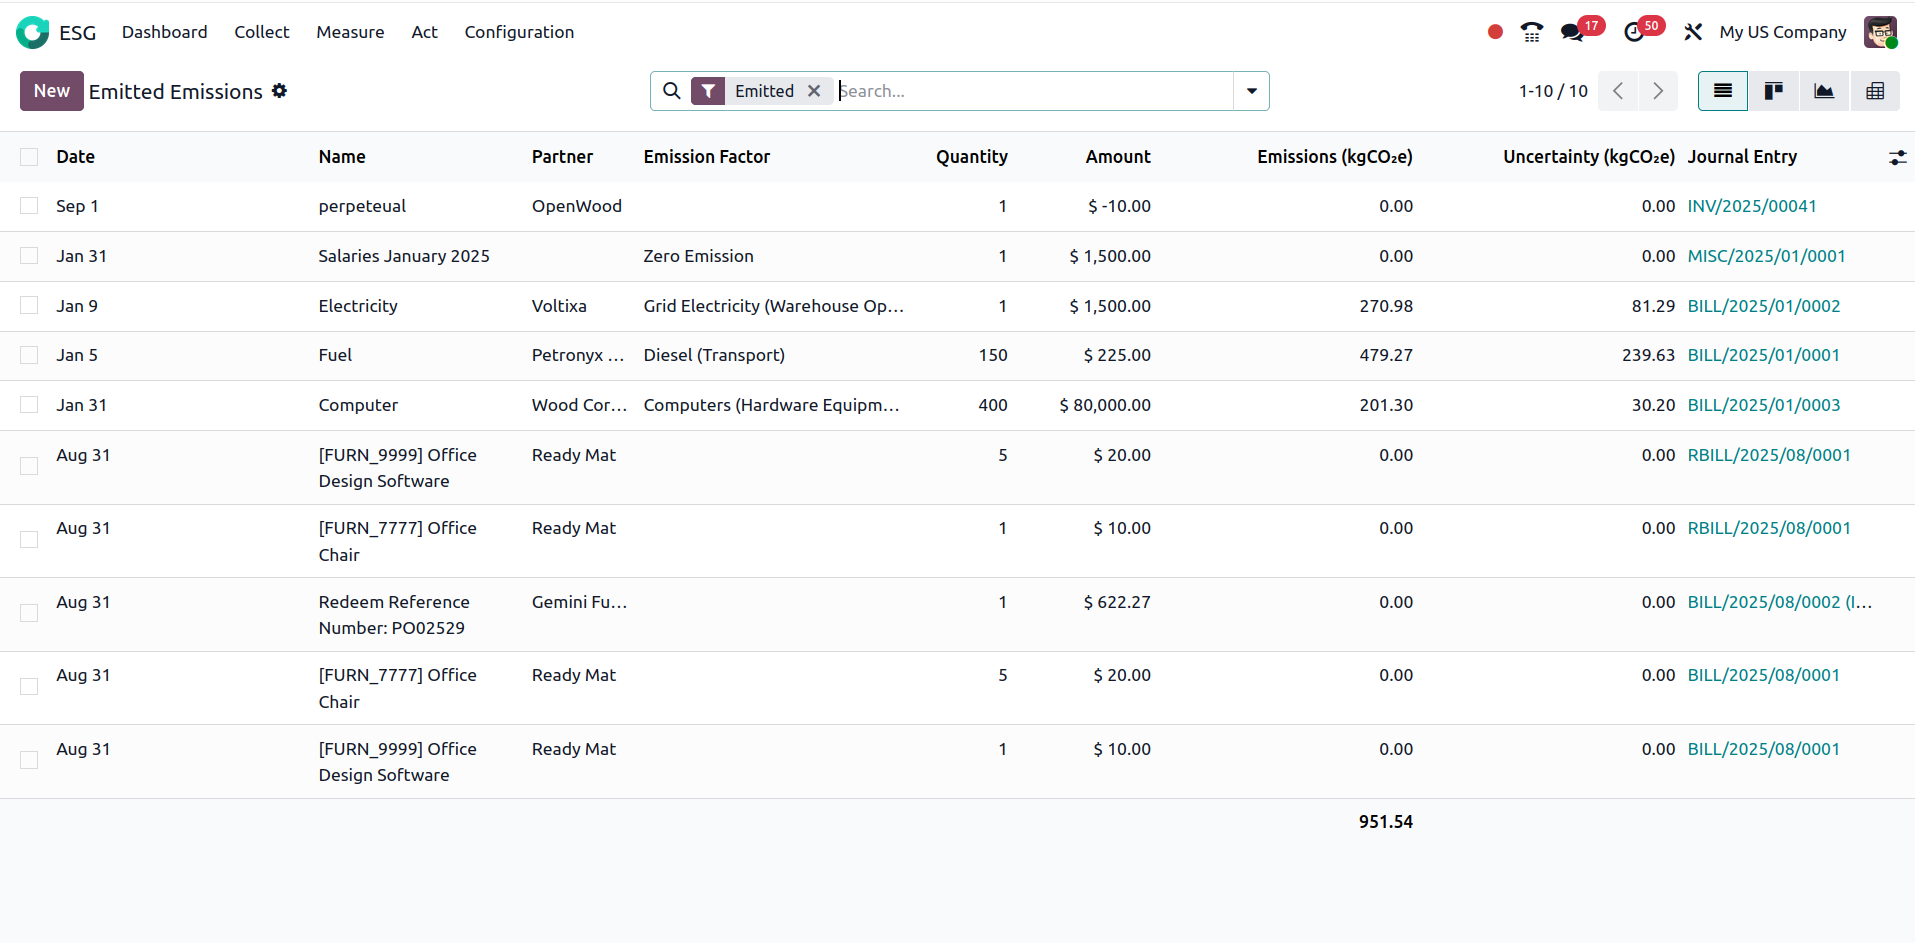The image size is (1915, 943).
Task: Click the New button
Action: click(51, 91)
